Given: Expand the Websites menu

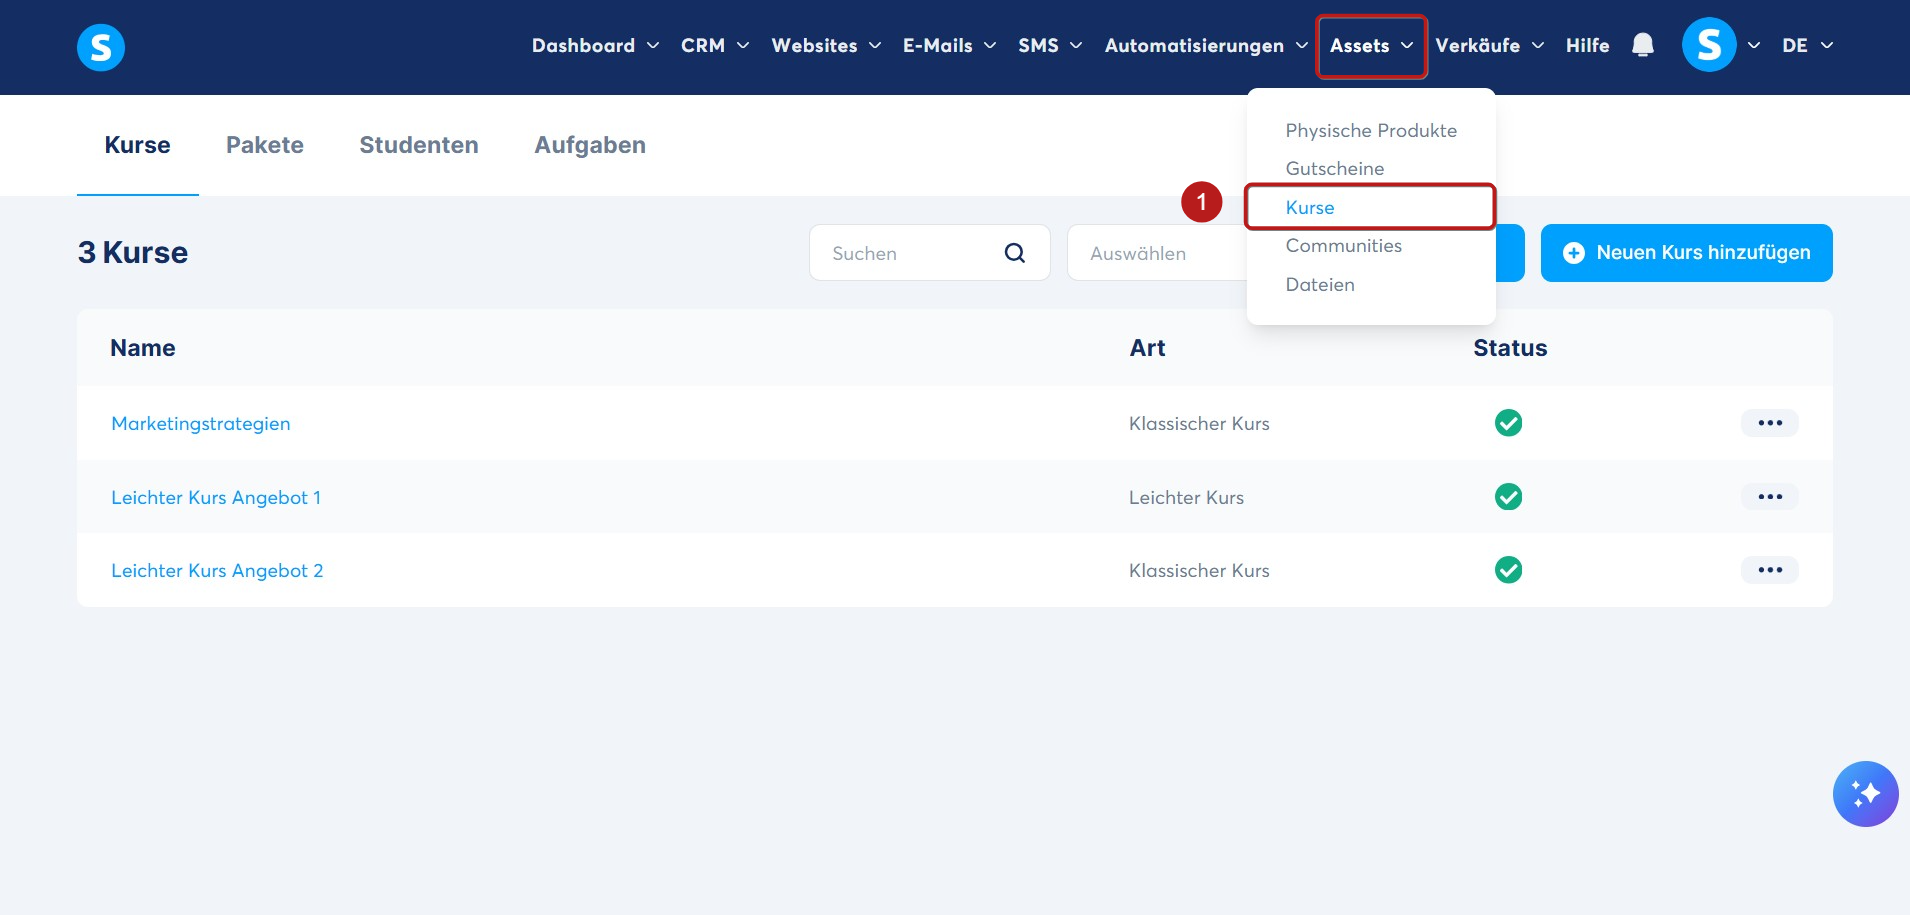Looking at the screenshot, I should 826,46.
